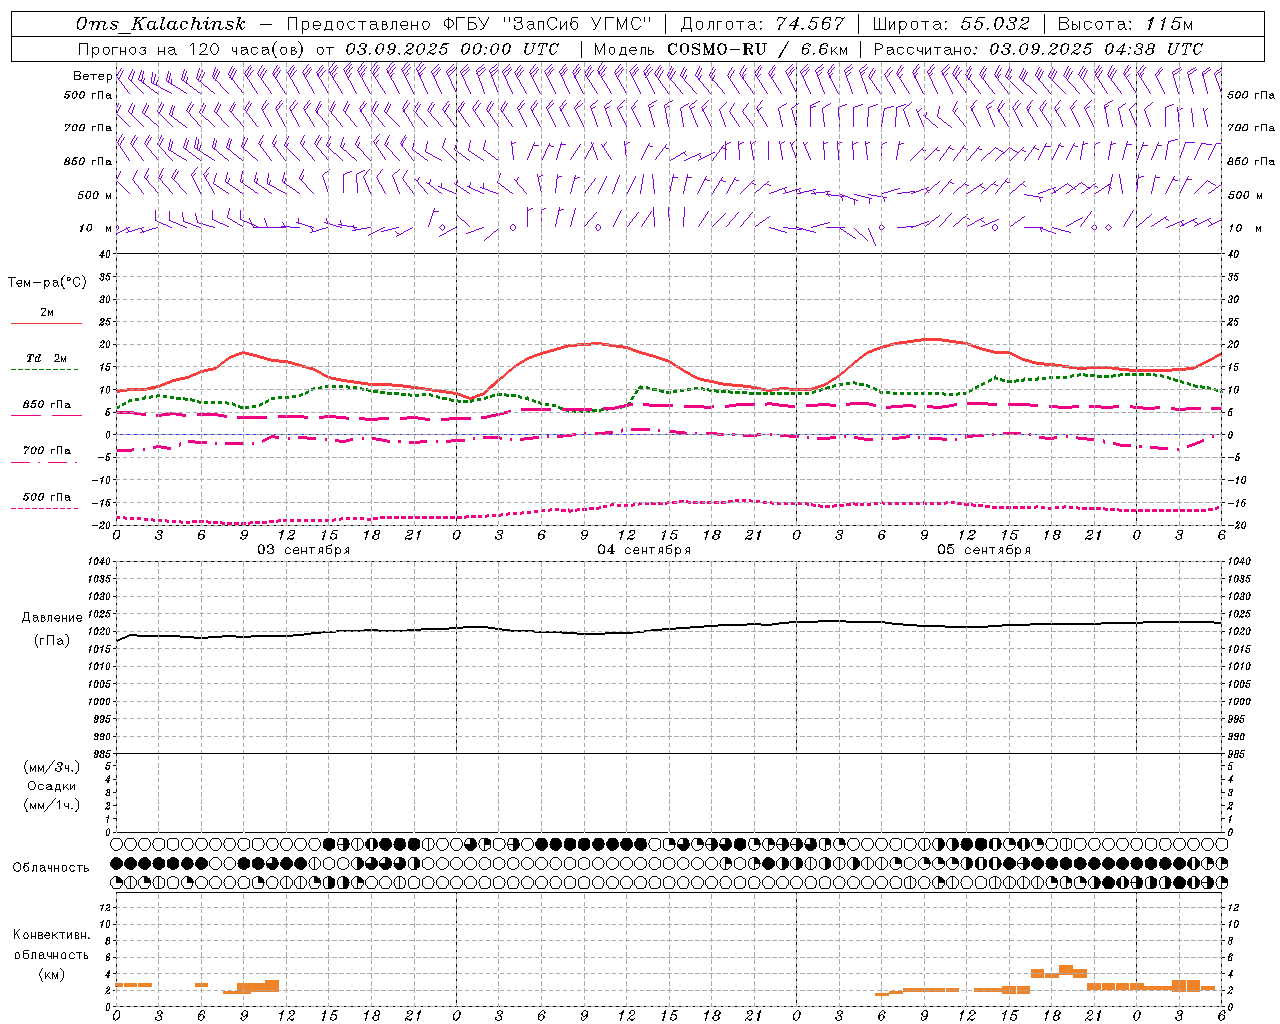Click the Oms_Kalachinsk station title

[x=160, y=24]
